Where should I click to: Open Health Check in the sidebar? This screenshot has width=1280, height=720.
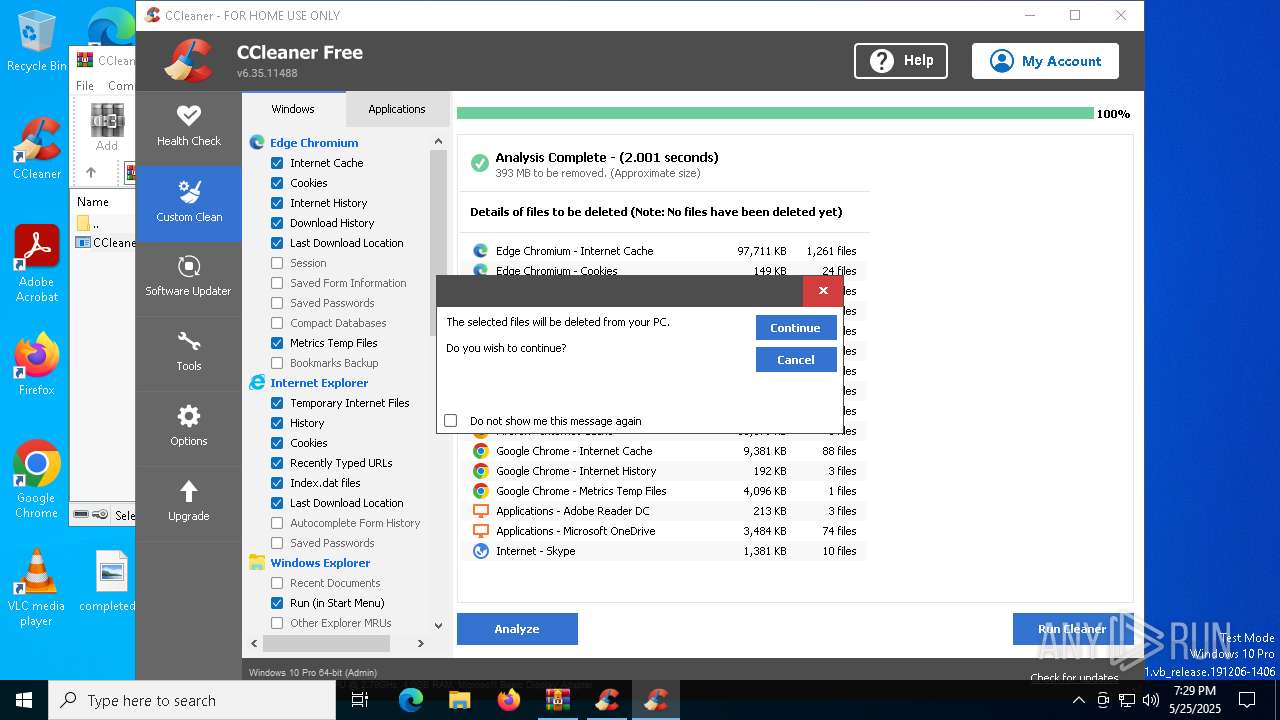(188, 127)
